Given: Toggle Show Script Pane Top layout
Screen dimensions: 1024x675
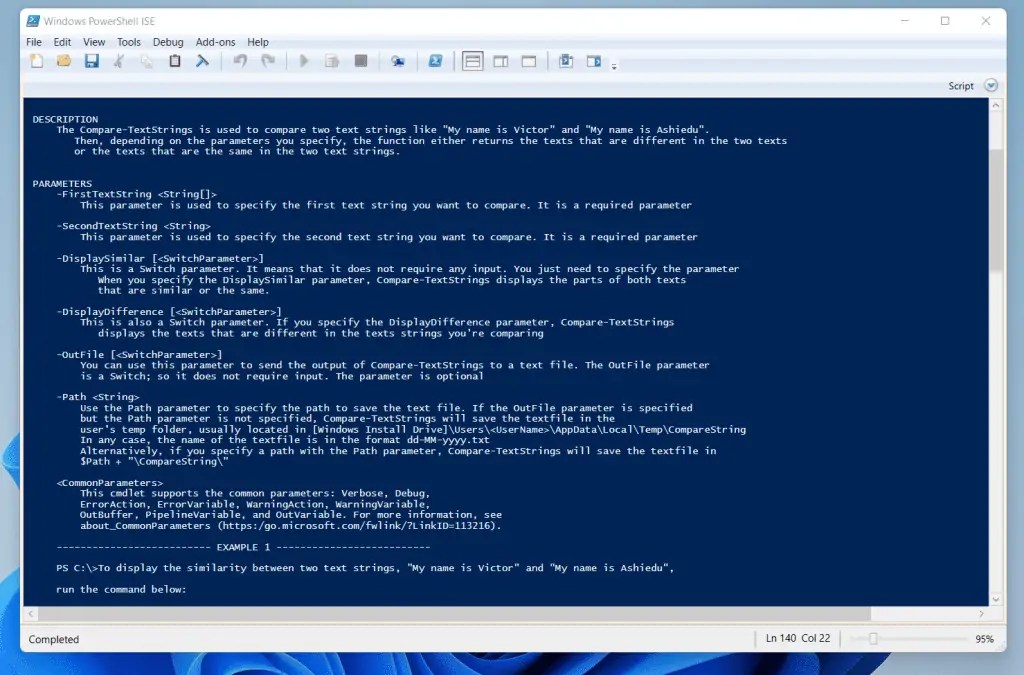Looking at the screenshot, I should click(x=471, y=61).
